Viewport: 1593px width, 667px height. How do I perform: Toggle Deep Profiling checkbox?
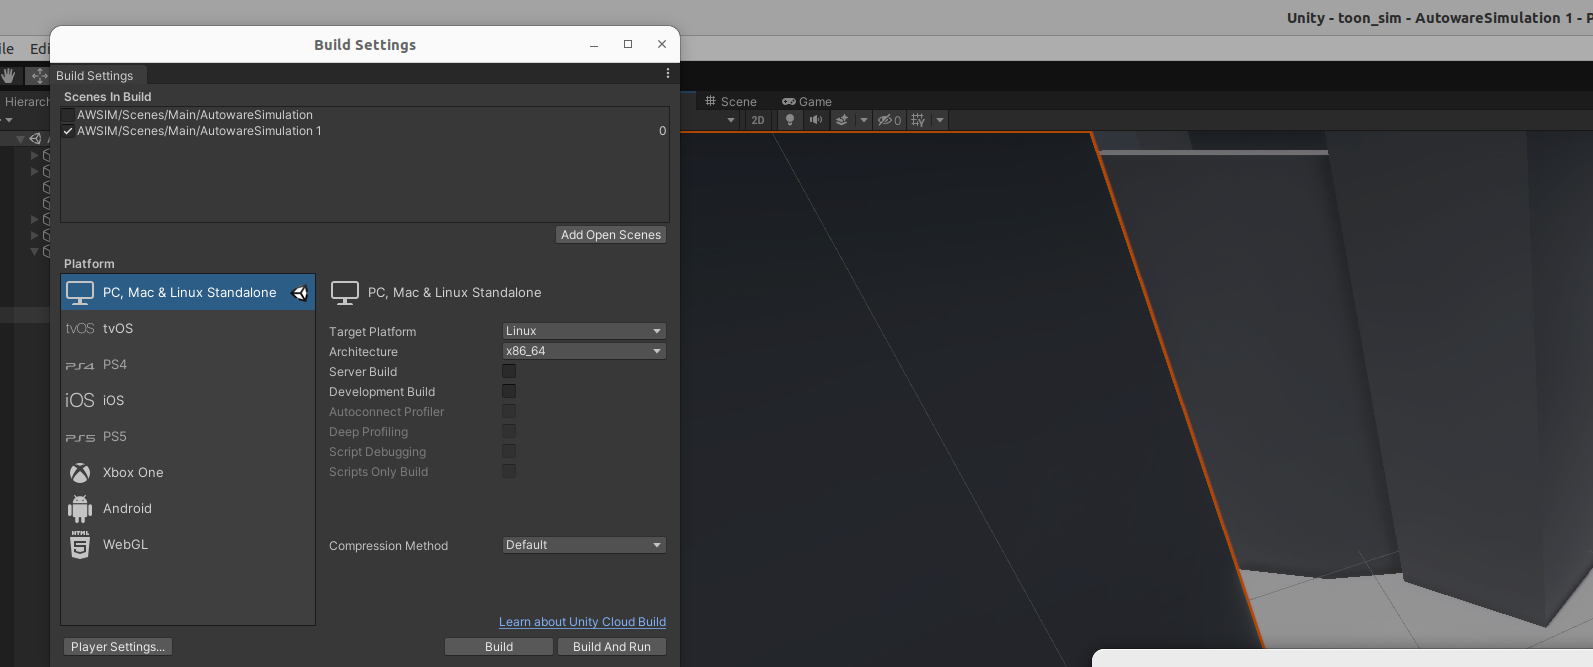coord(509,431)
